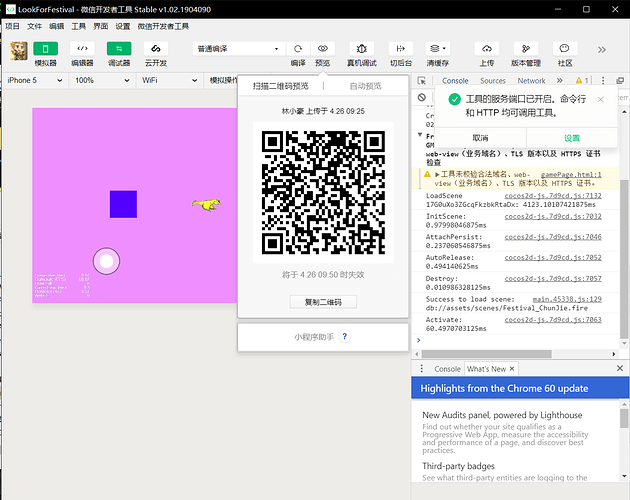Screen dimensions: 630x500
Task: Open the 设置 menu in menu bar
Action: pyautogui.click(x=123, y=27)
